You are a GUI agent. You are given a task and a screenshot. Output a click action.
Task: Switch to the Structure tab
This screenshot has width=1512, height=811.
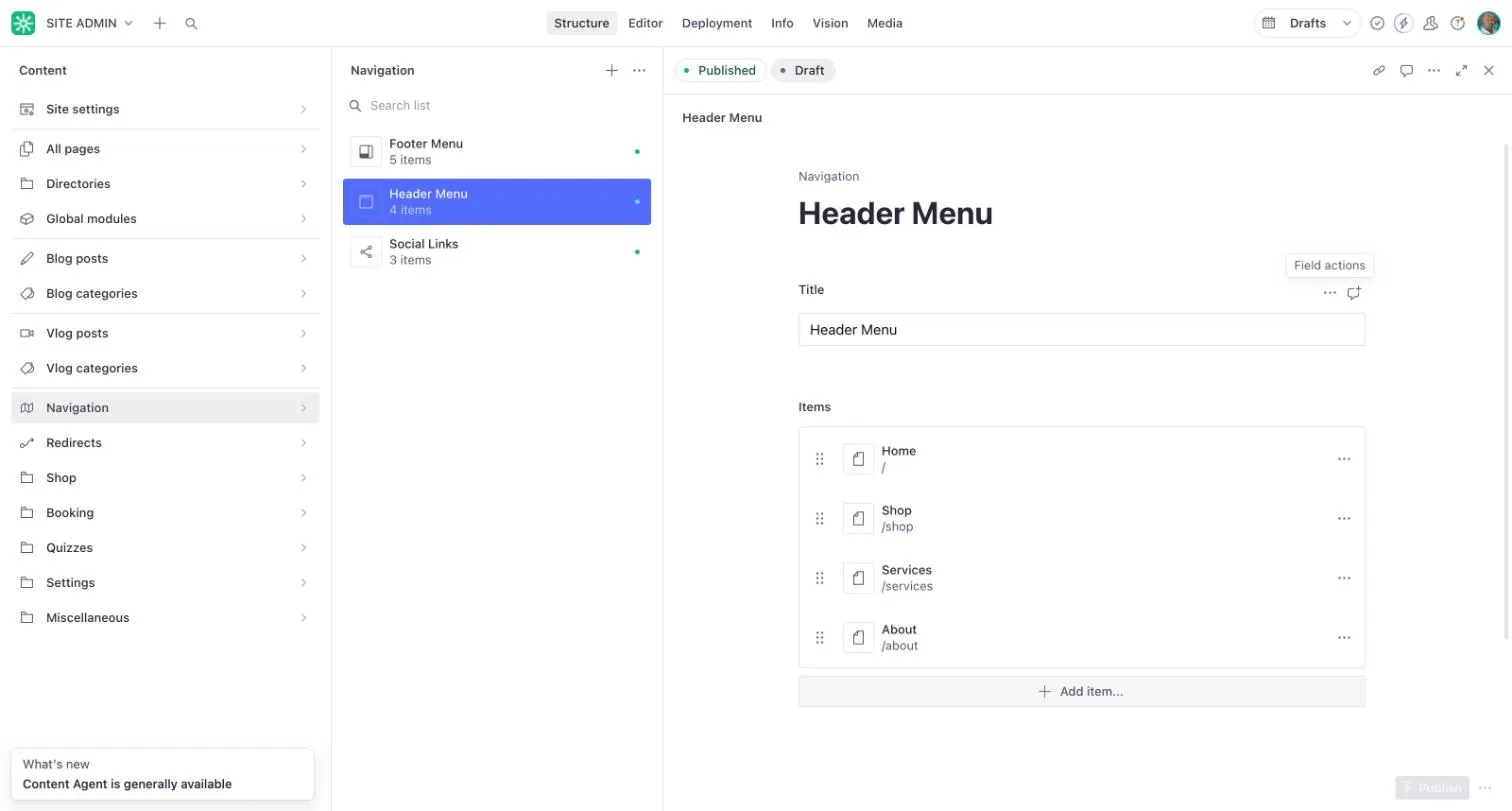(x=581, y=23)
